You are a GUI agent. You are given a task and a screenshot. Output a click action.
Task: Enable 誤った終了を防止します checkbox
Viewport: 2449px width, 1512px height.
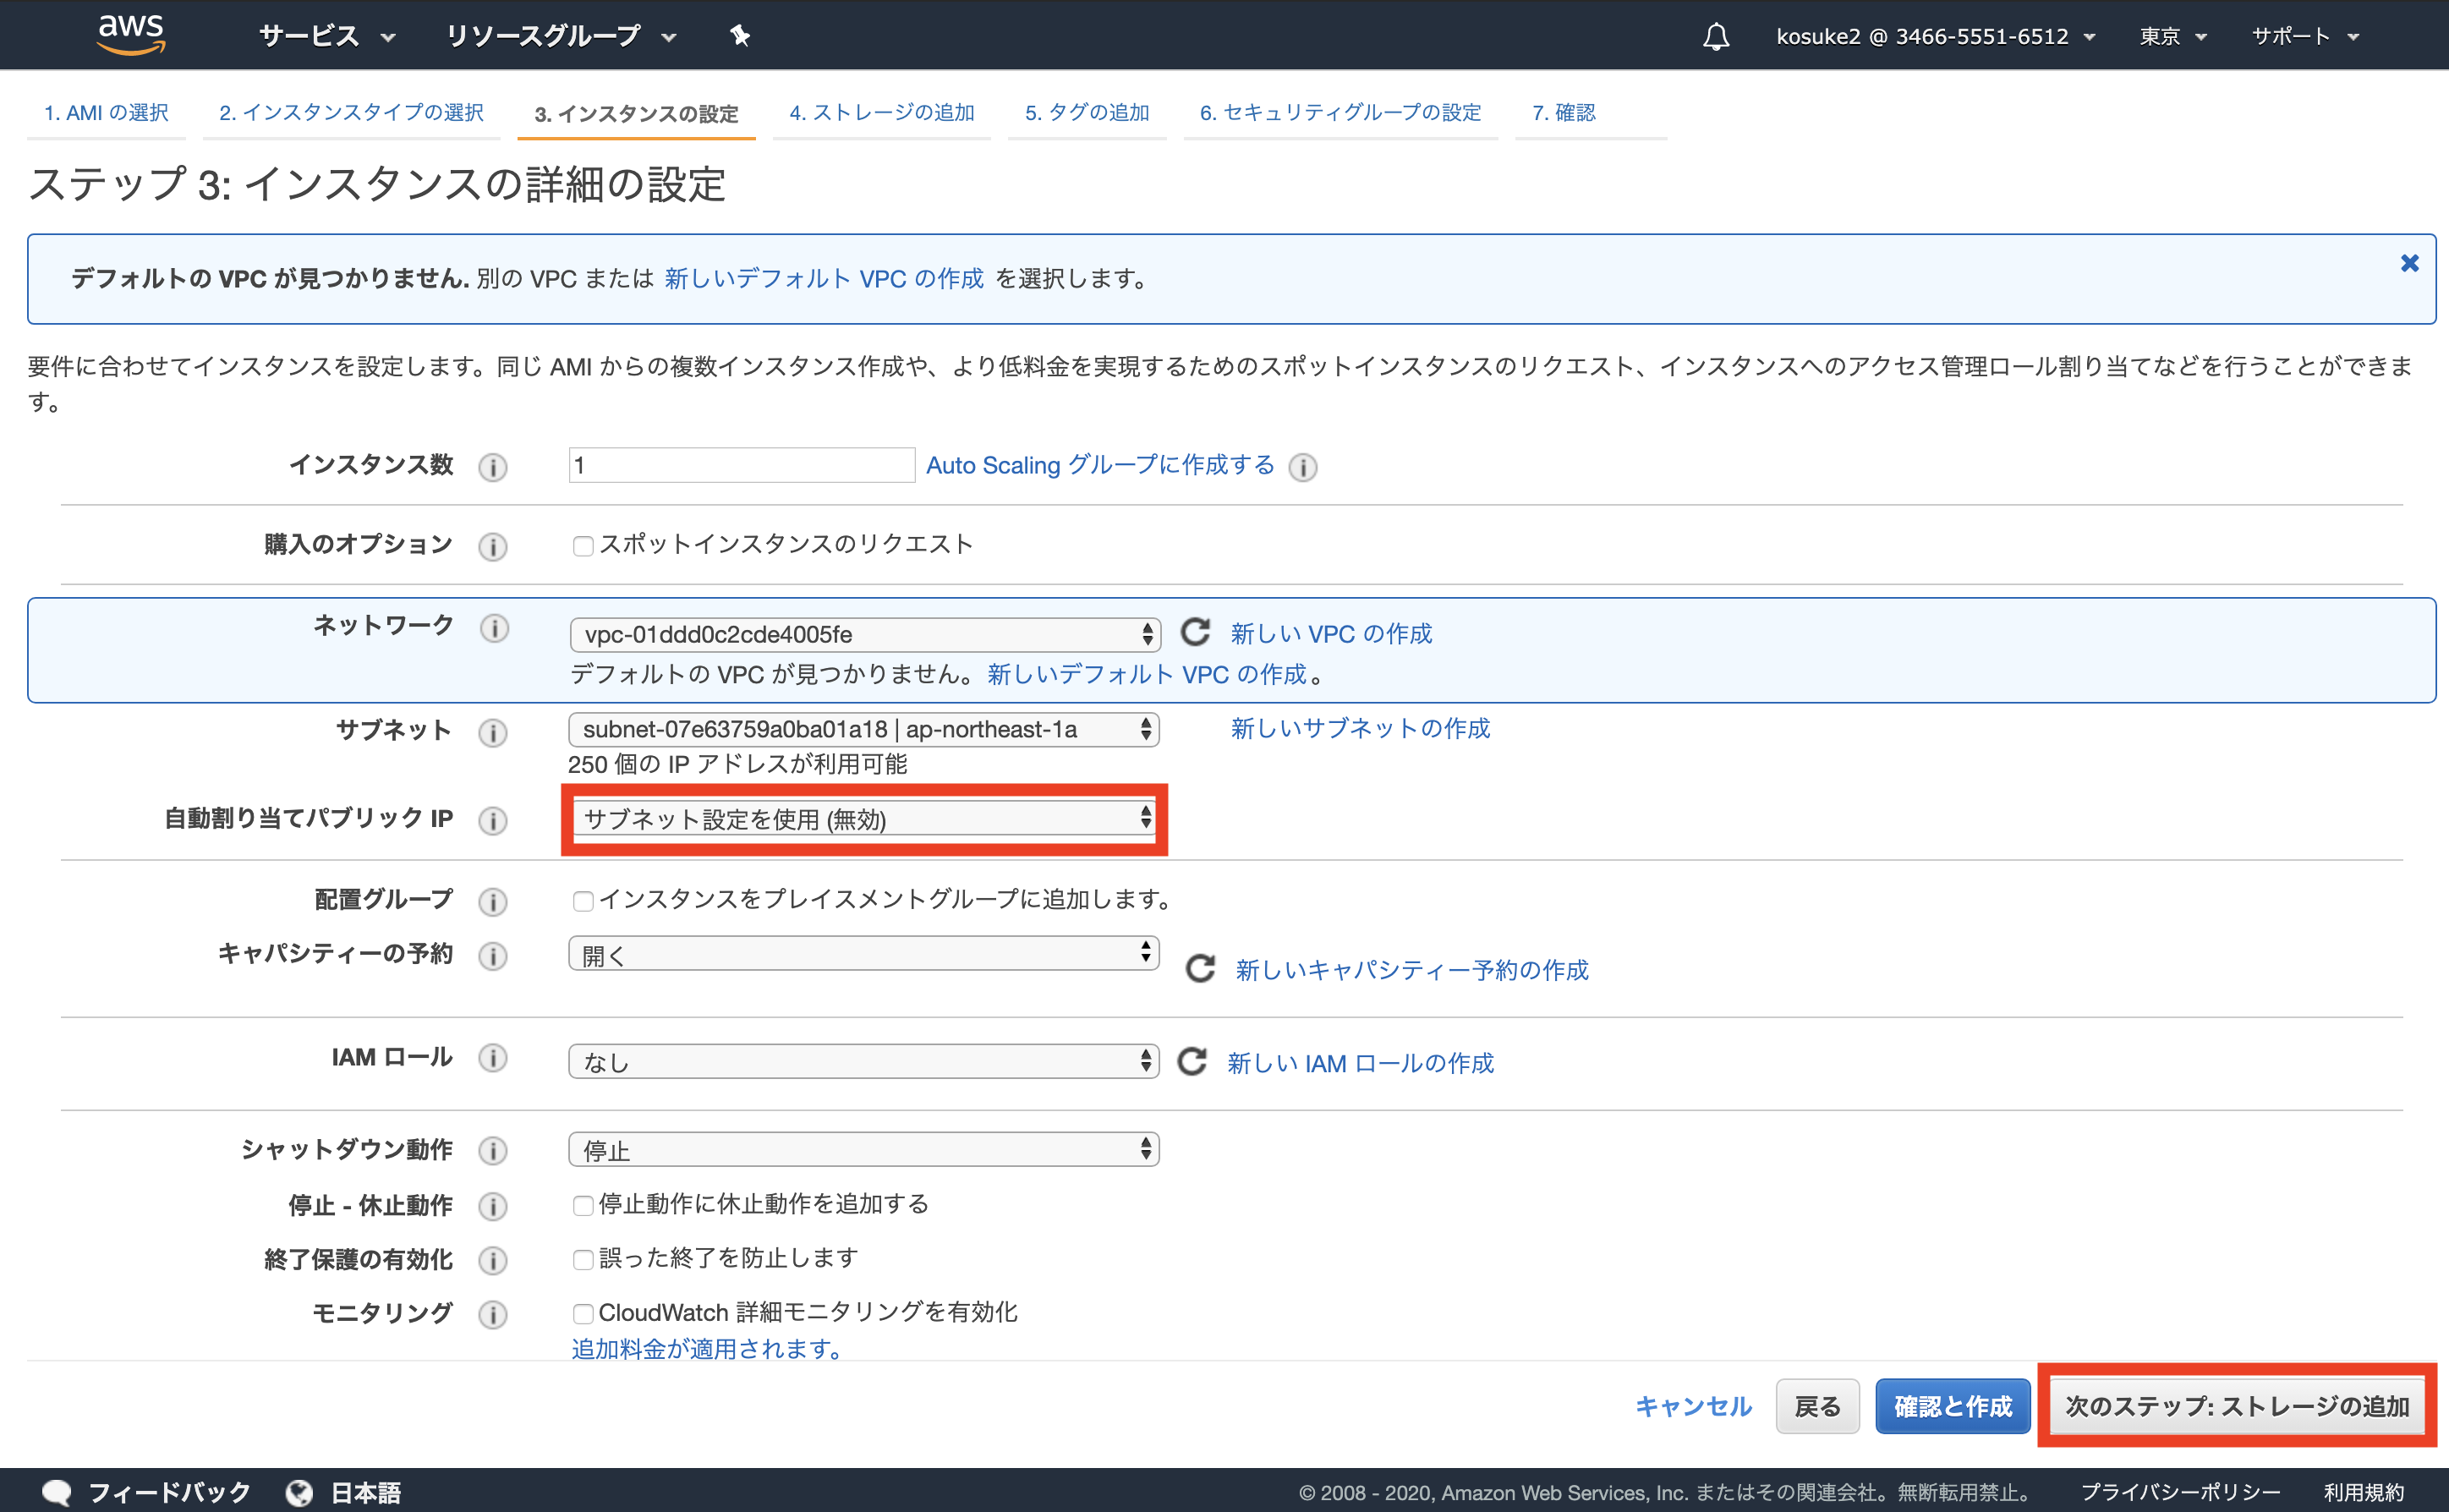click(x=583, y=1259)
